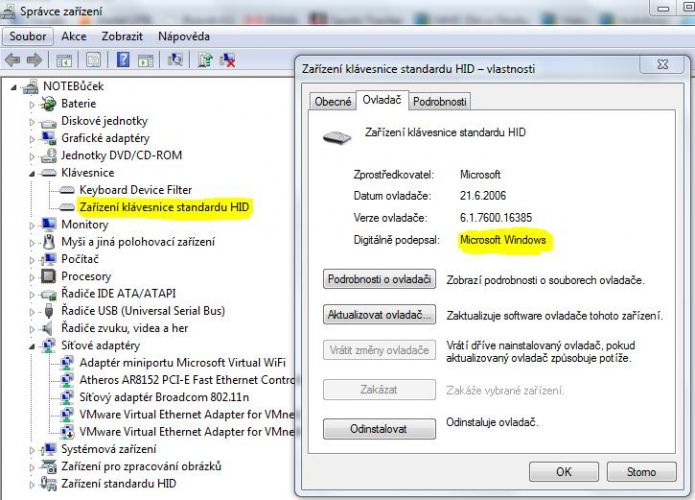Click the driver date 21.6.2006 text
The image size is (695, 500).
pyautogui.click(x=483, y=195)
